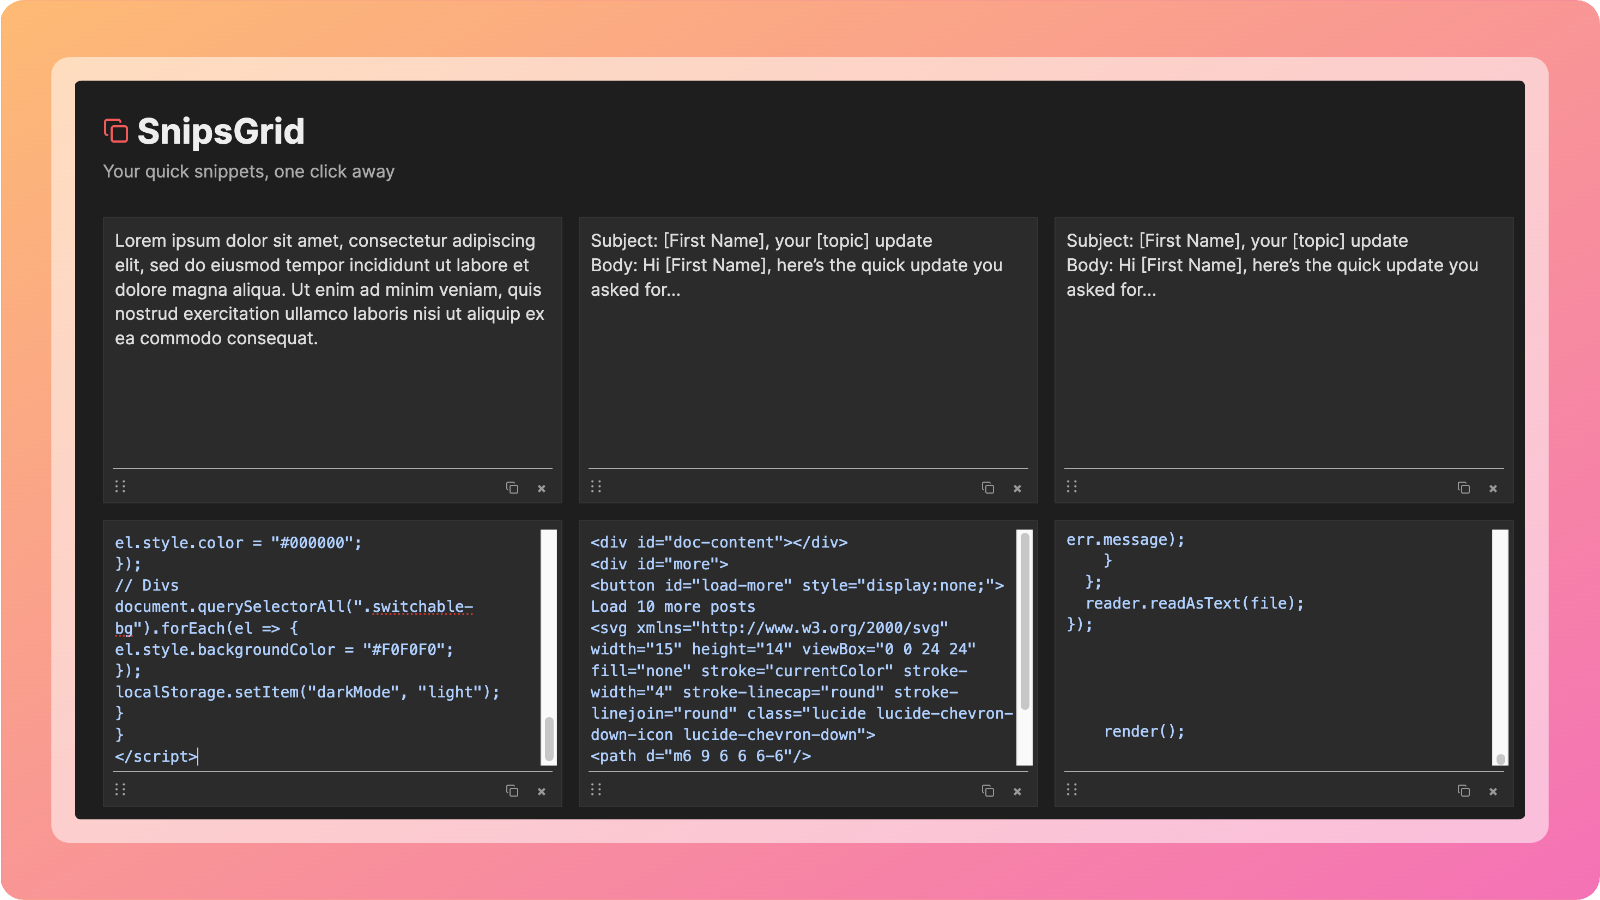Delete the dark mode script snippet
The height and width of the screenshot is (900, 1600).
pyautogui.click(x=542, y=790)
